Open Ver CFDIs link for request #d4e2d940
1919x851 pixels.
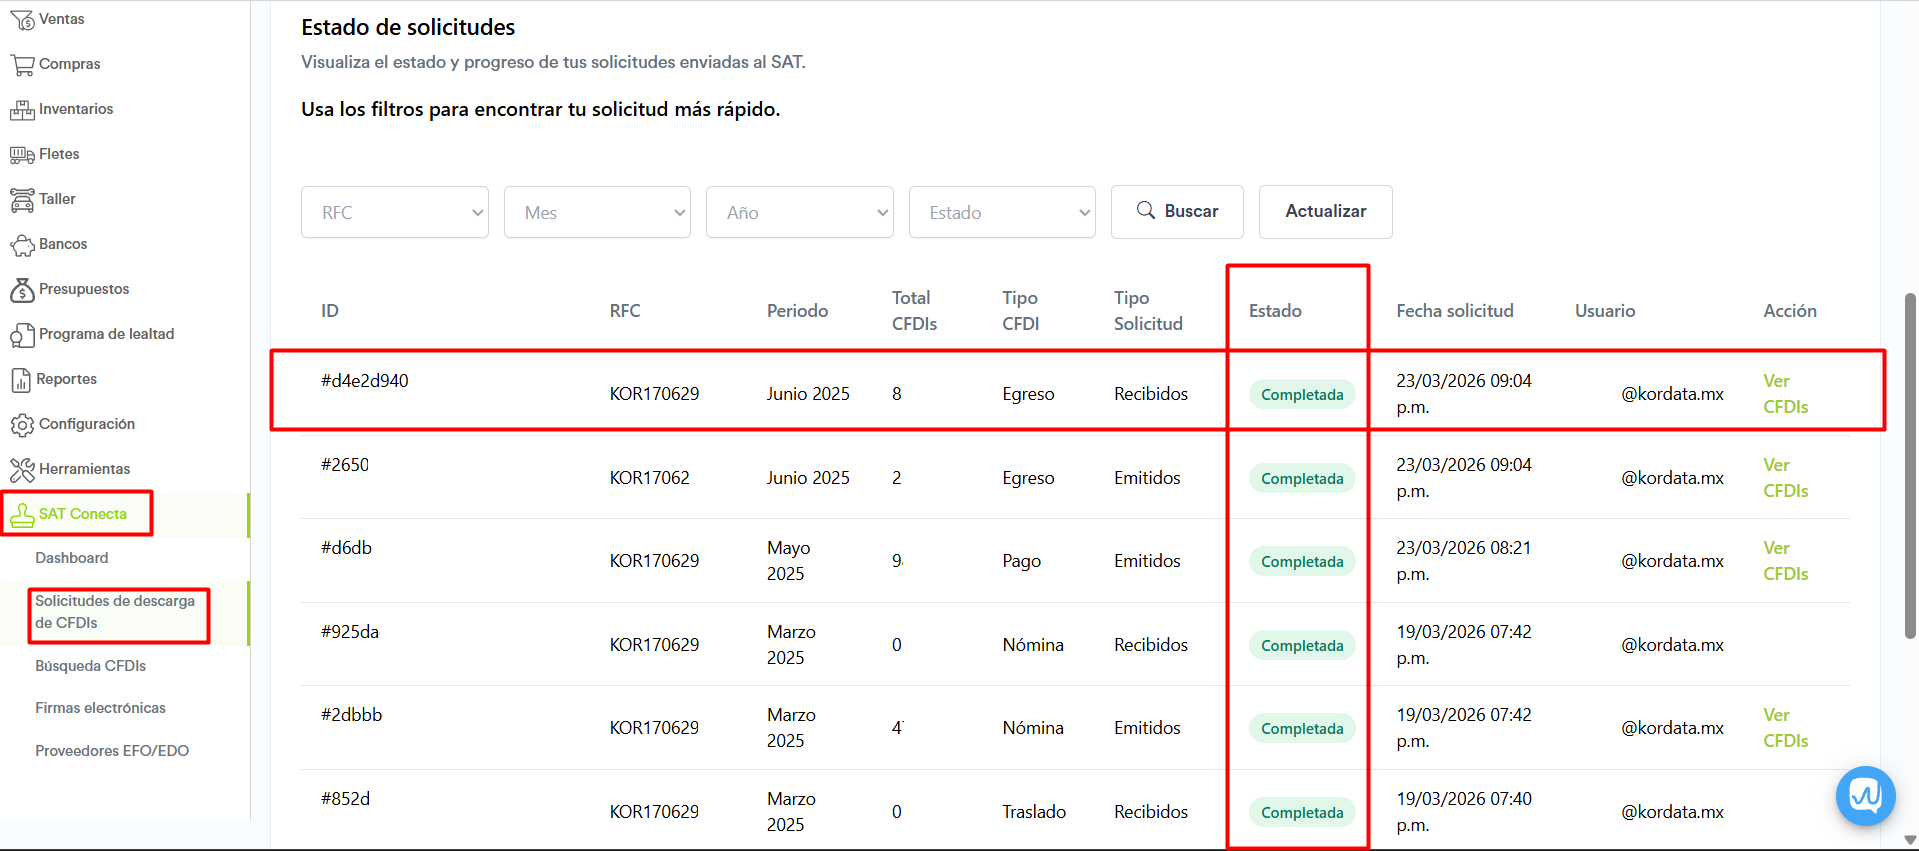pos(1785,394)
